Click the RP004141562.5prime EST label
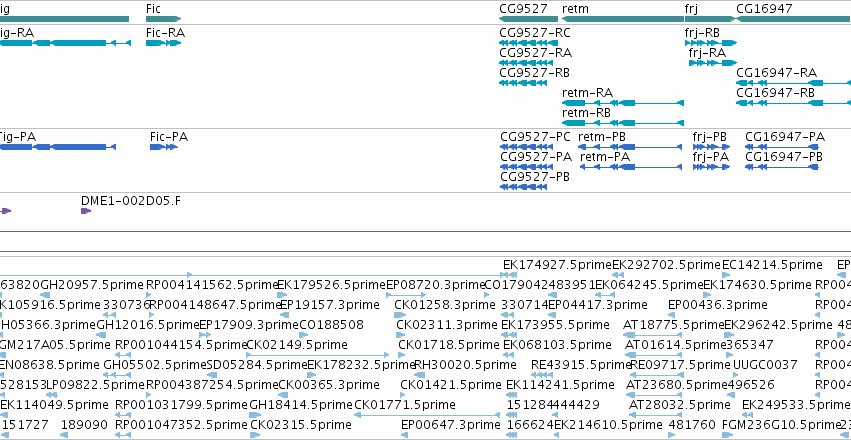 click(212, 284)
